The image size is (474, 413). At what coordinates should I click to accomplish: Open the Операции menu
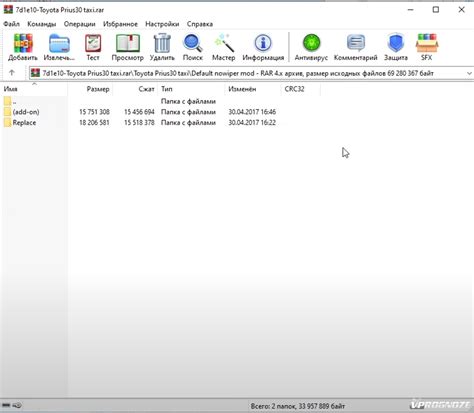pyautogui.click(x=80, y=24)
